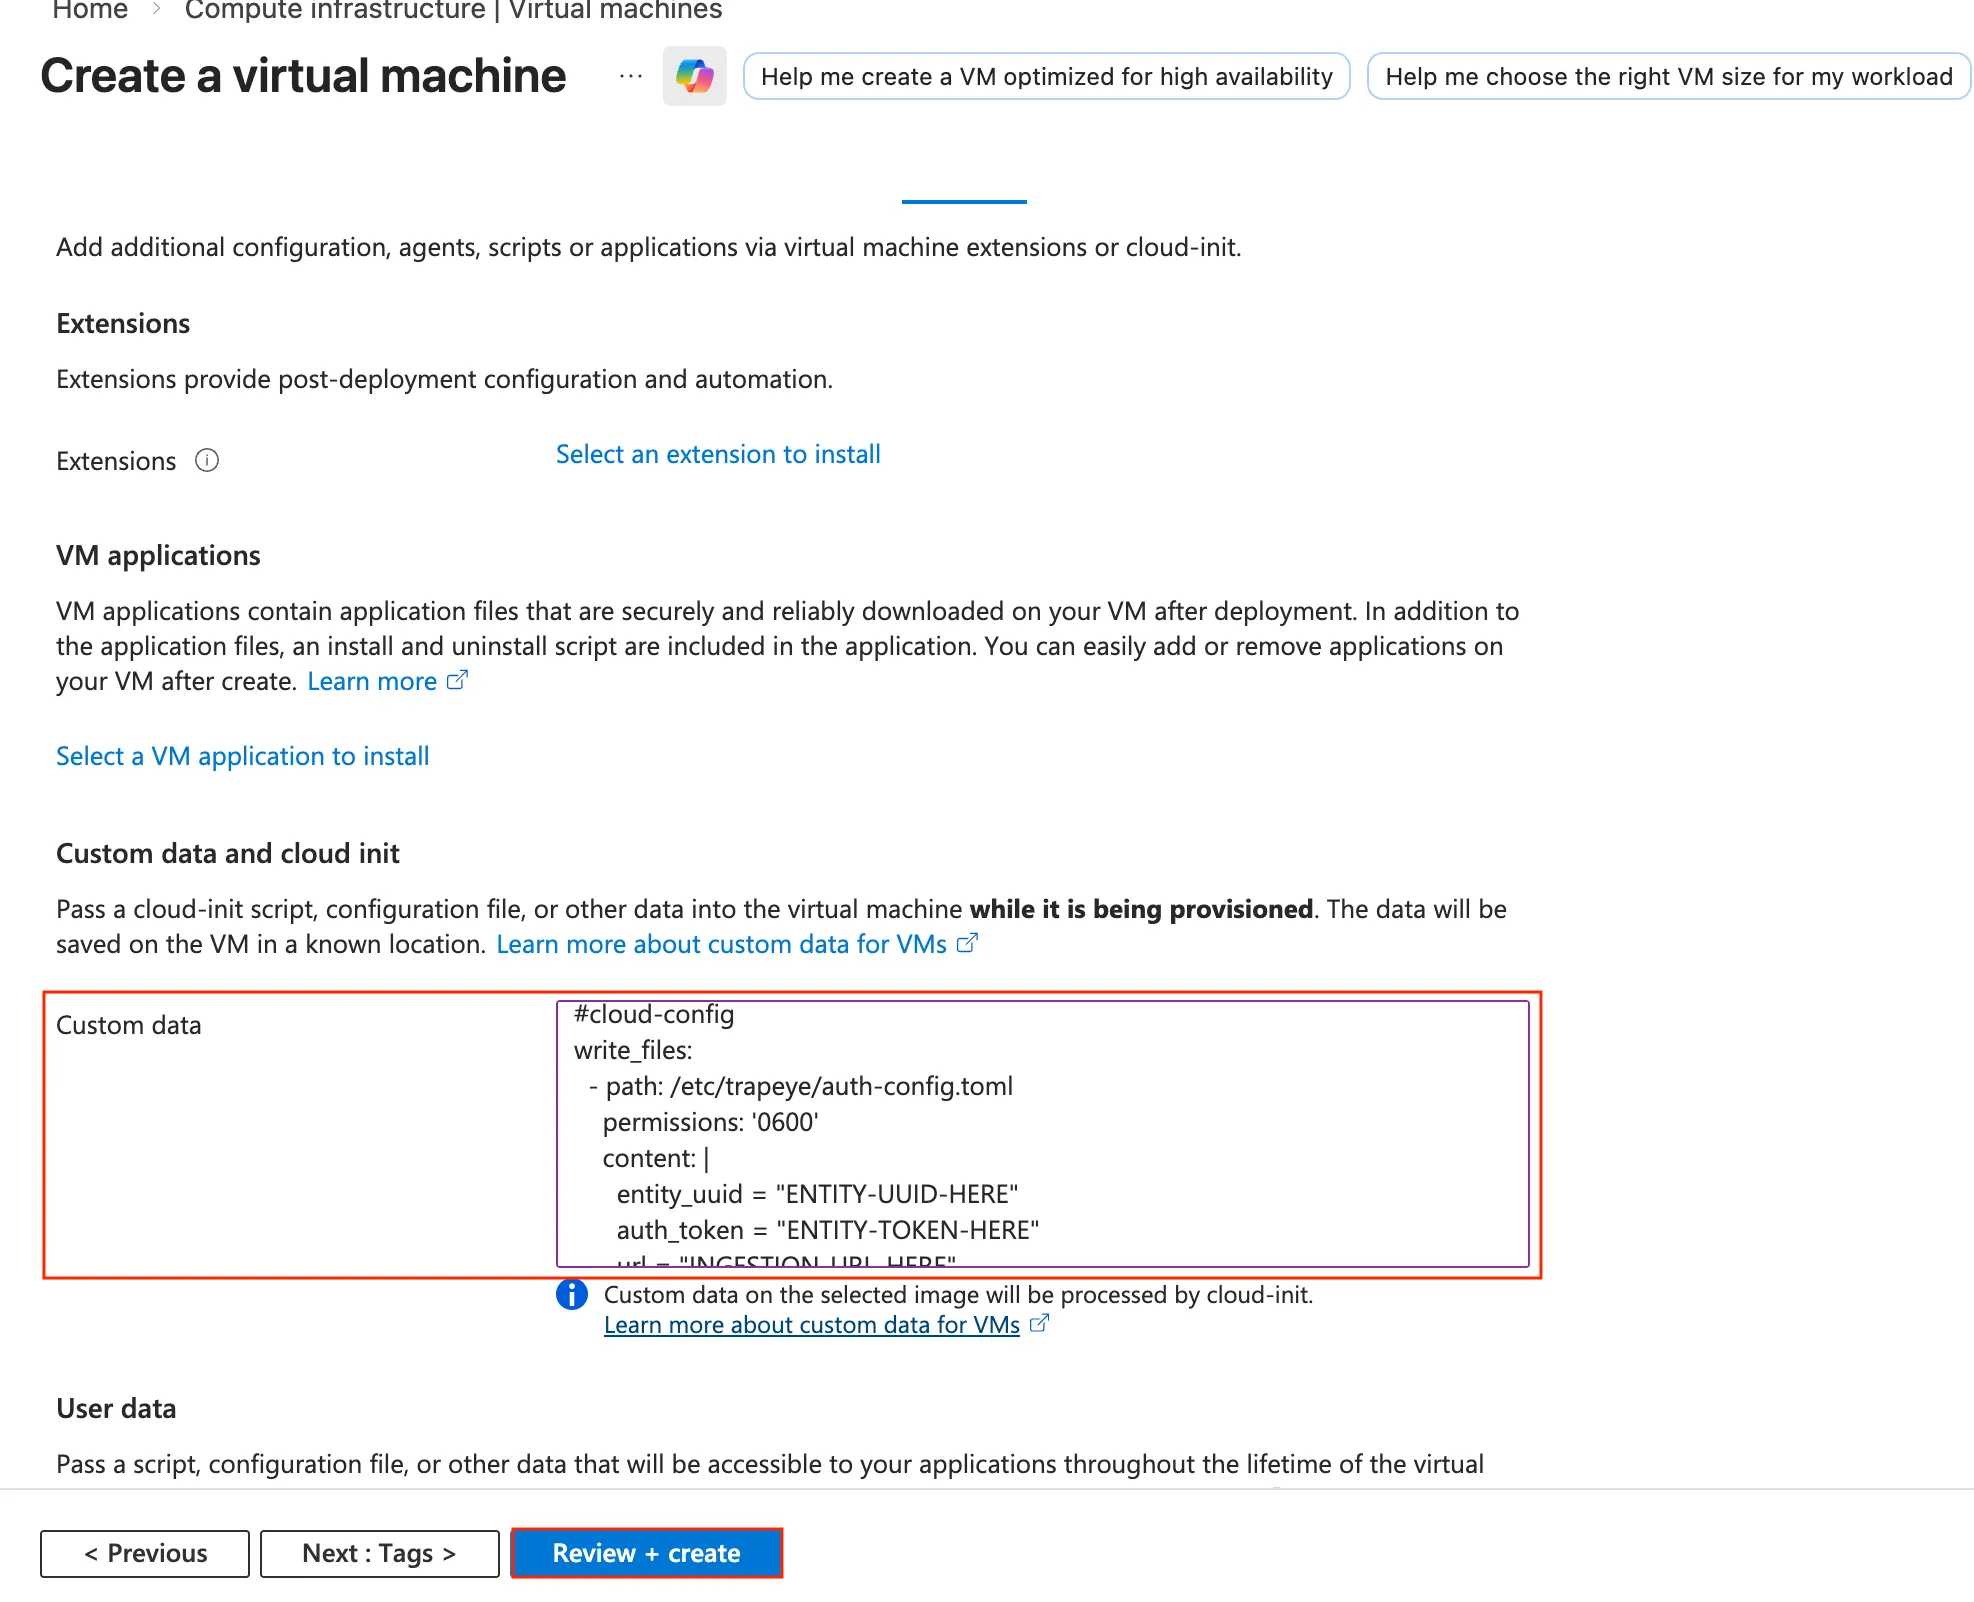Click the Copilot icon near the title
This screenshot has width=1974, height=1602.
(x=694, y=76)
